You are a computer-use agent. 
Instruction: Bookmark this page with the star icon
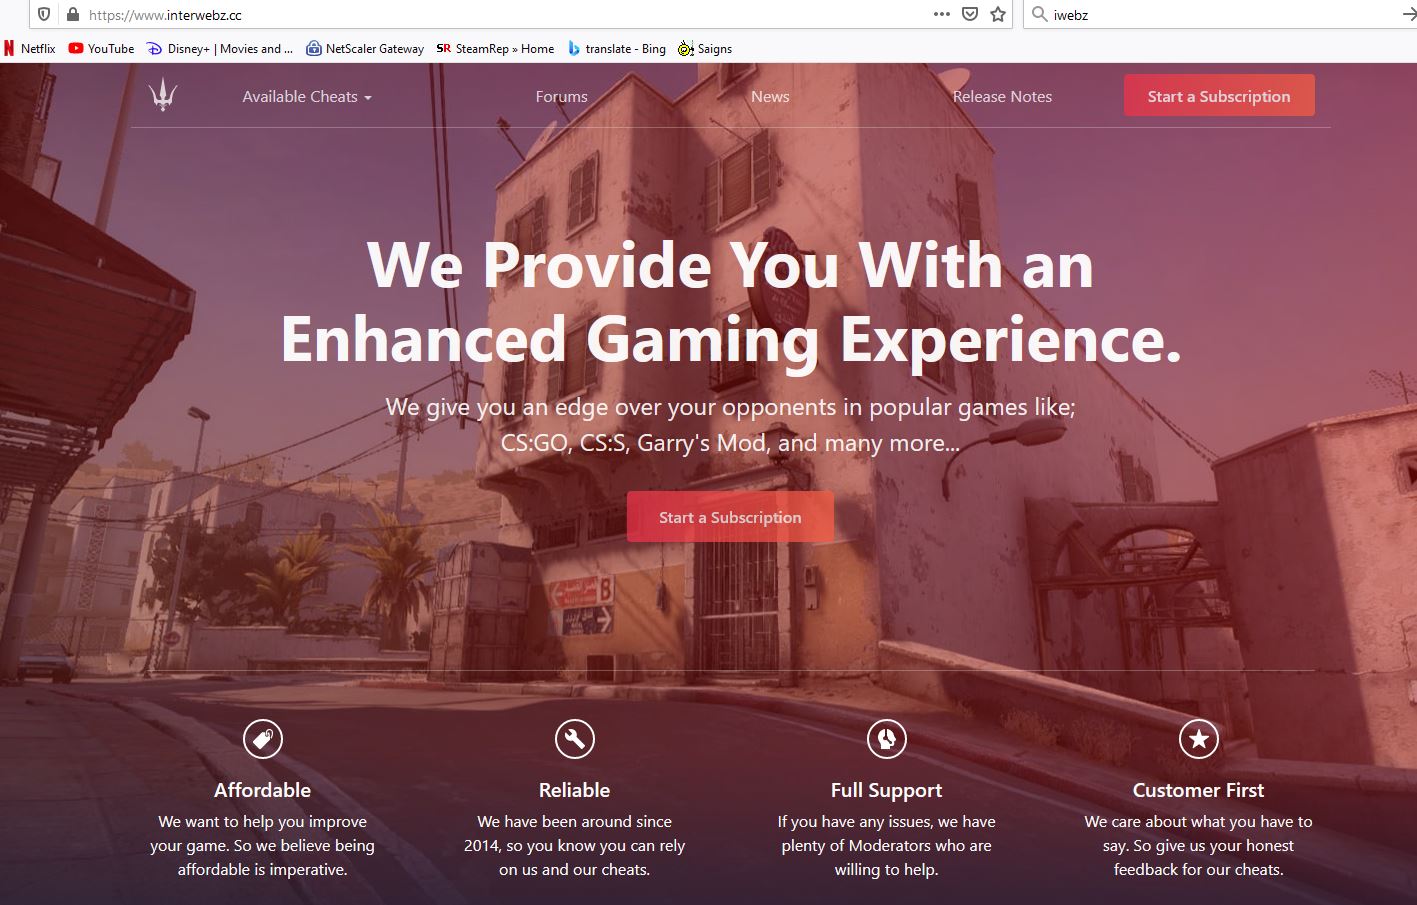point(997,14)
